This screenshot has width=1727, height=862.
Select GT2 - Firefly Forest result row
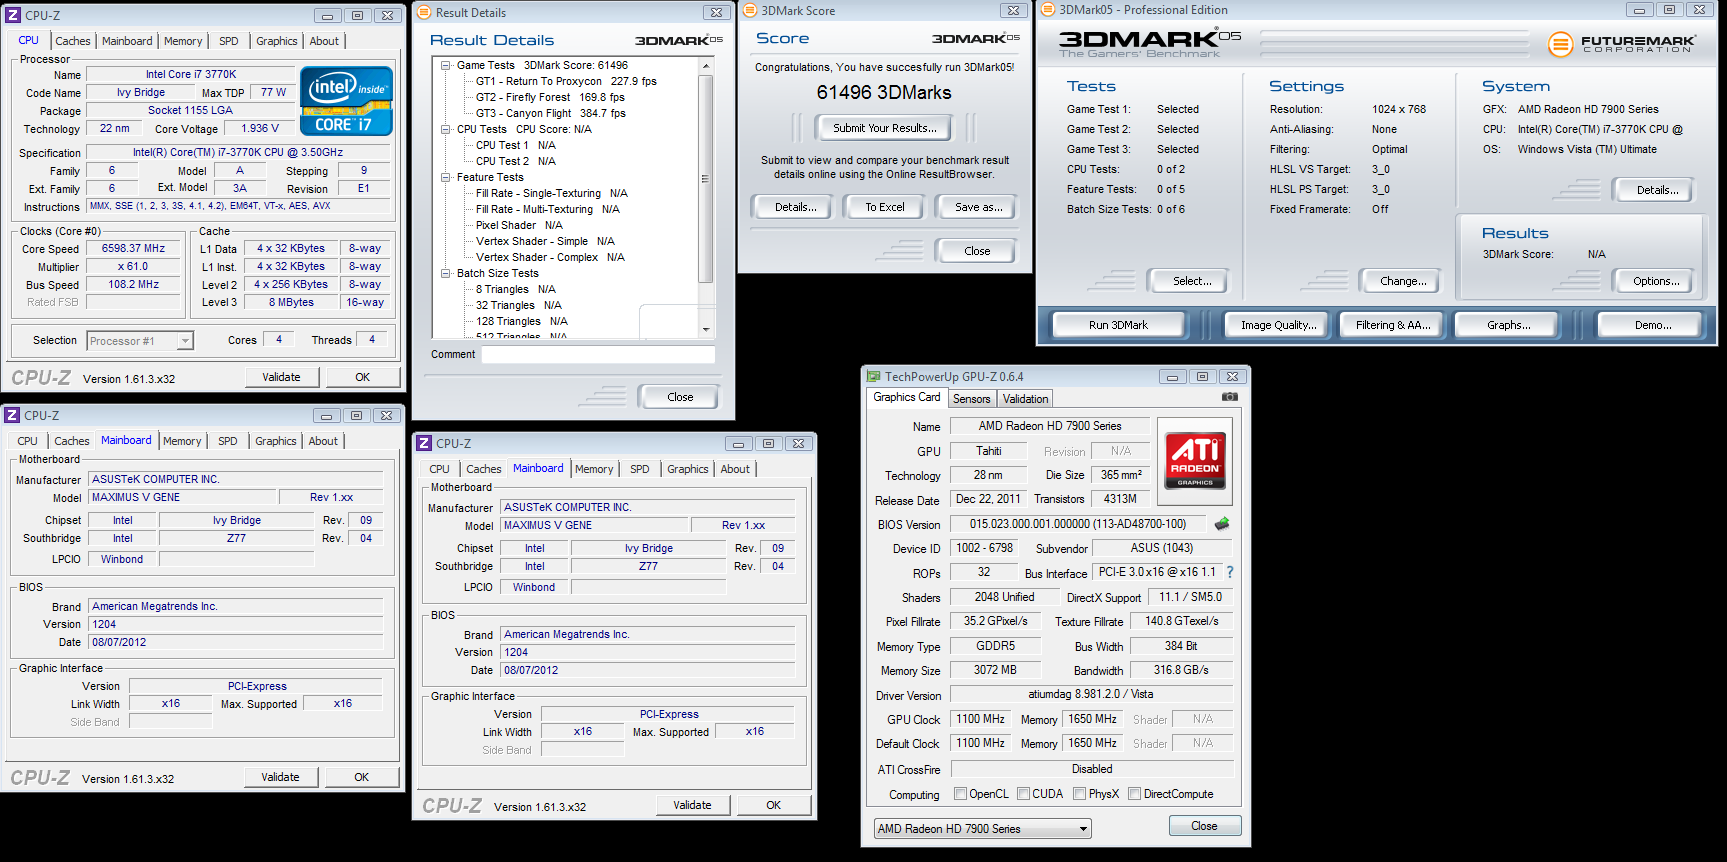click(550, 97)
